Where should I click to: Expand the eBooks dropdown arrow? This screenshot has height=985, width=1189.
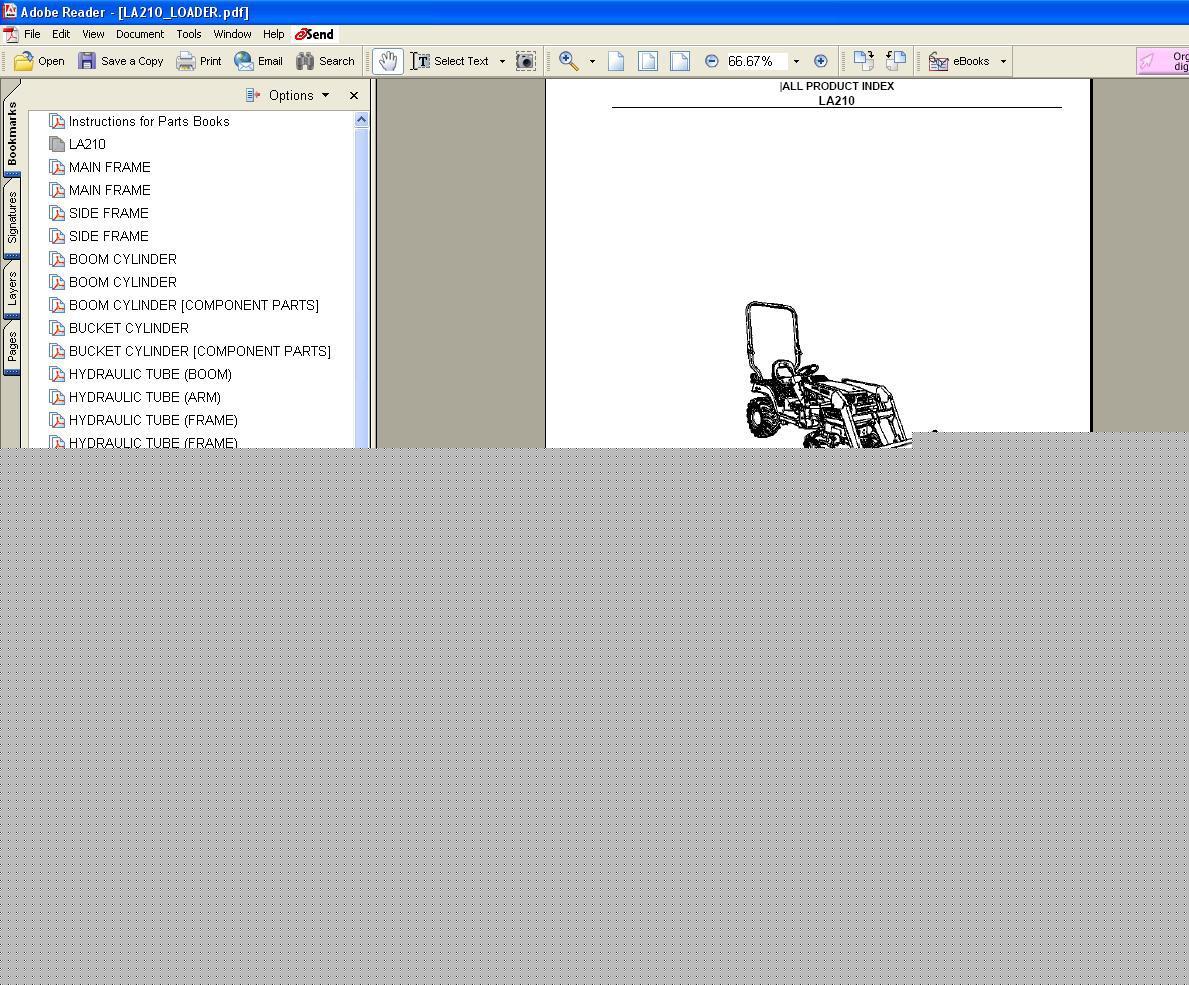[1003, 61]
